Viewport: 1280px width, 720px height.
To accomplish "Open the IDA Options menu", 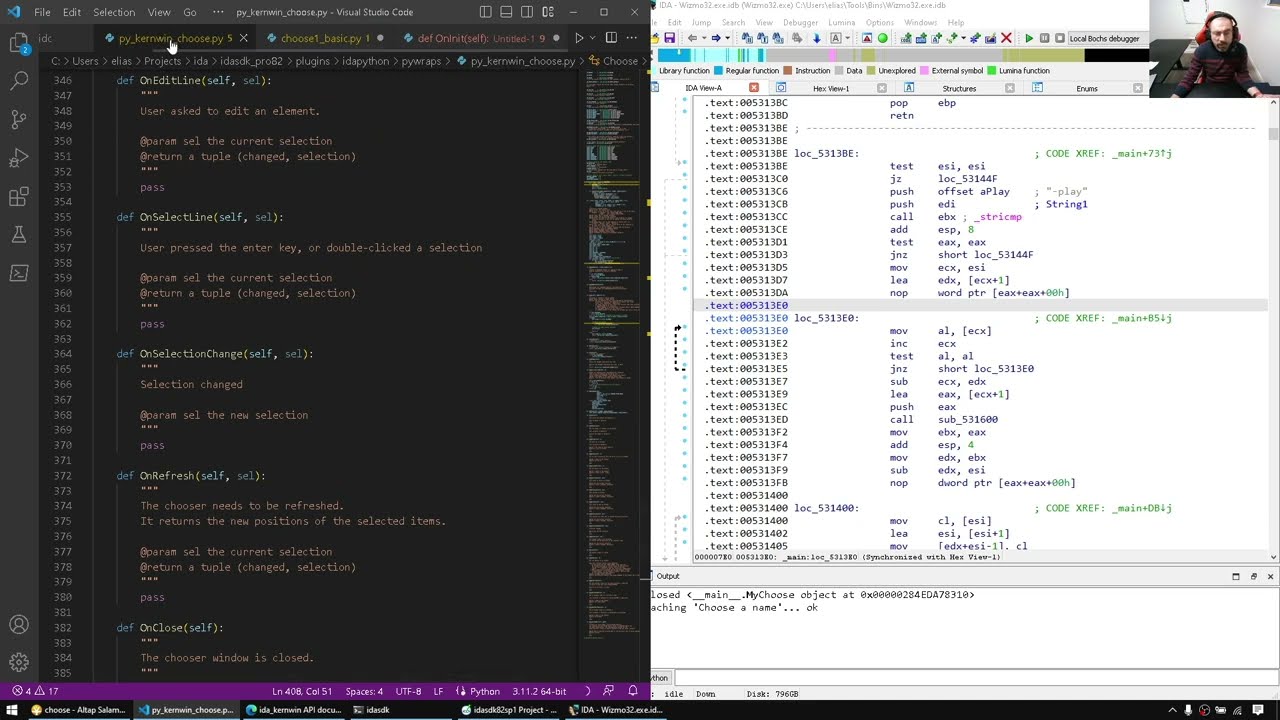I will pos(880,22).
